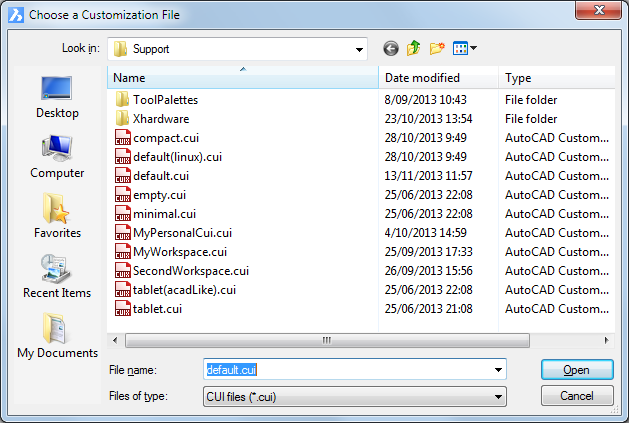Go up one folder level
The image size is (629, 423).
[414, 48]
